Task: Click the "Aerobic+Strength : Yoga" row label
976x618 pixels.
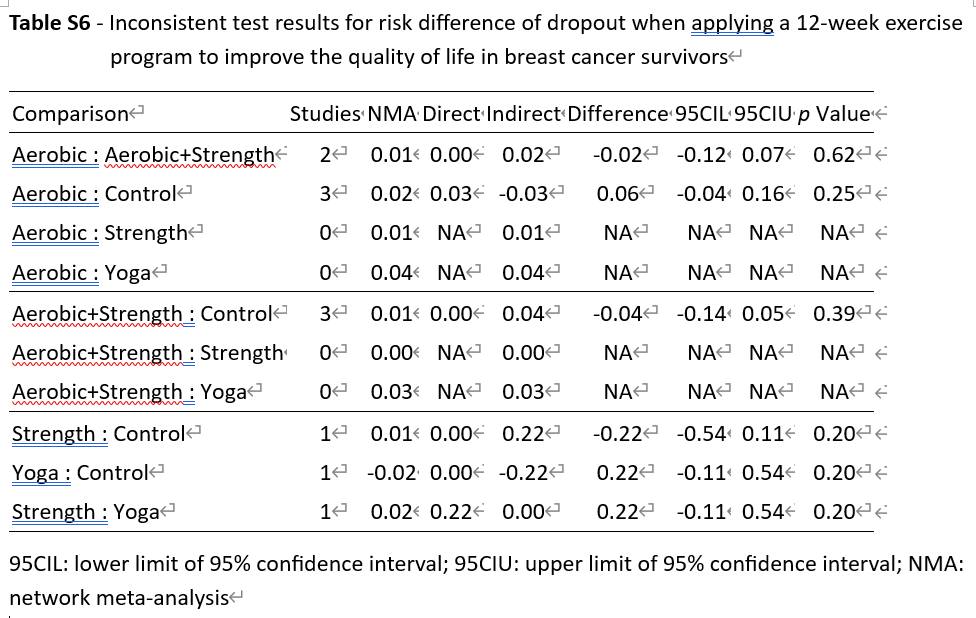Action: [128, 392]
